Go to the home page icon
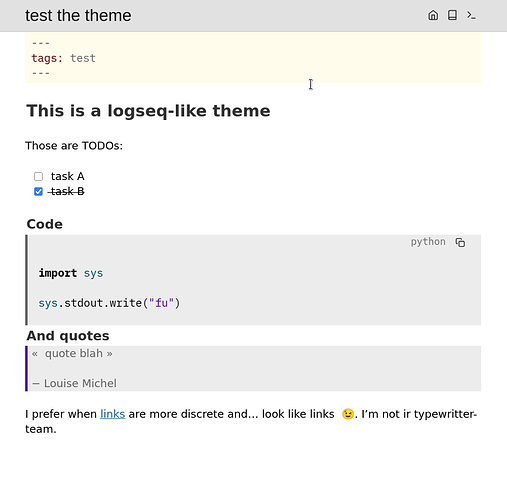 point(433,15)
